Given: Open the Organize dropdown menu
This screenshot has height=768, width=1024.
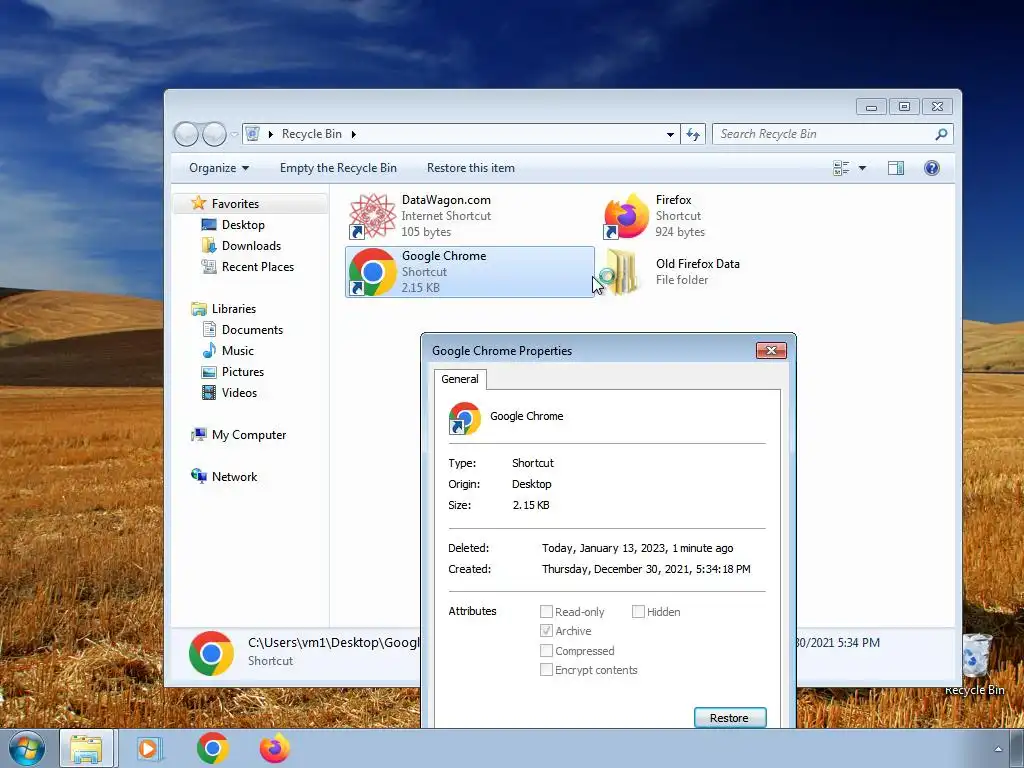Looking at the screenshot, I should [x=219, y=168].
